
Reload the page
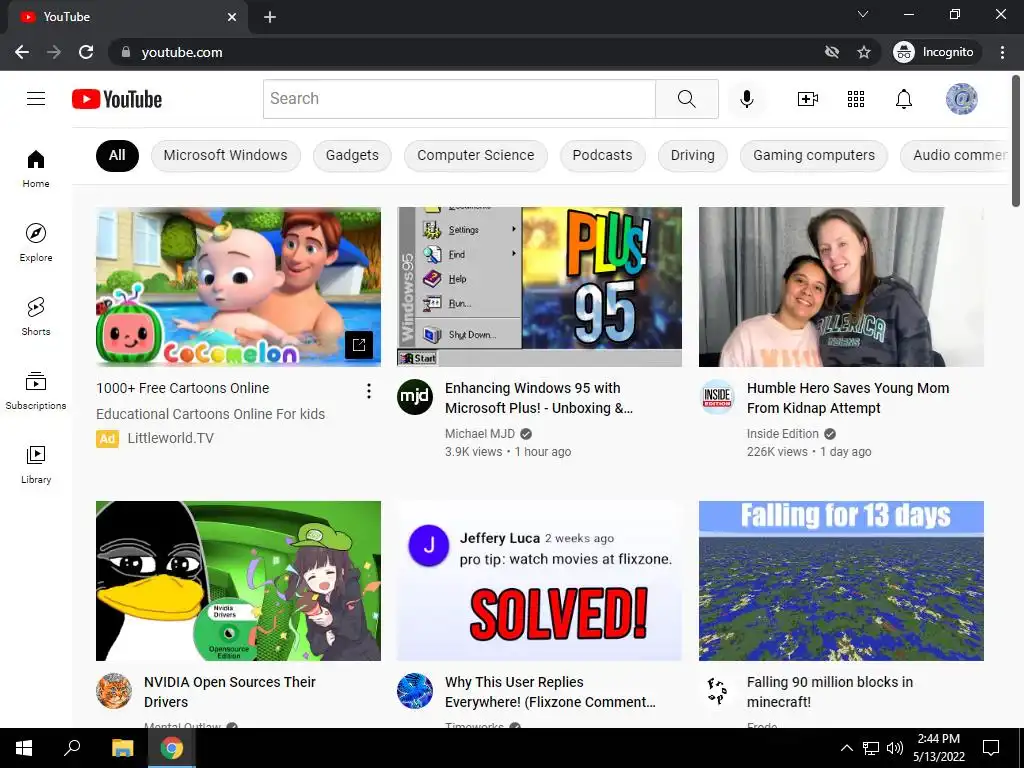coord(86,52)
